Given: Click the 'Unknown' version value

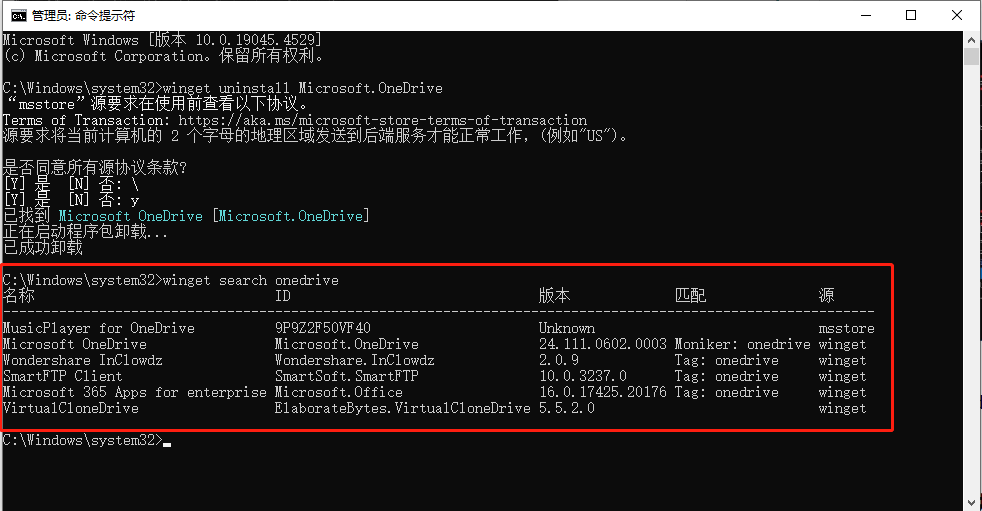Looking at the screenshot, I should (x=567, y=328).
